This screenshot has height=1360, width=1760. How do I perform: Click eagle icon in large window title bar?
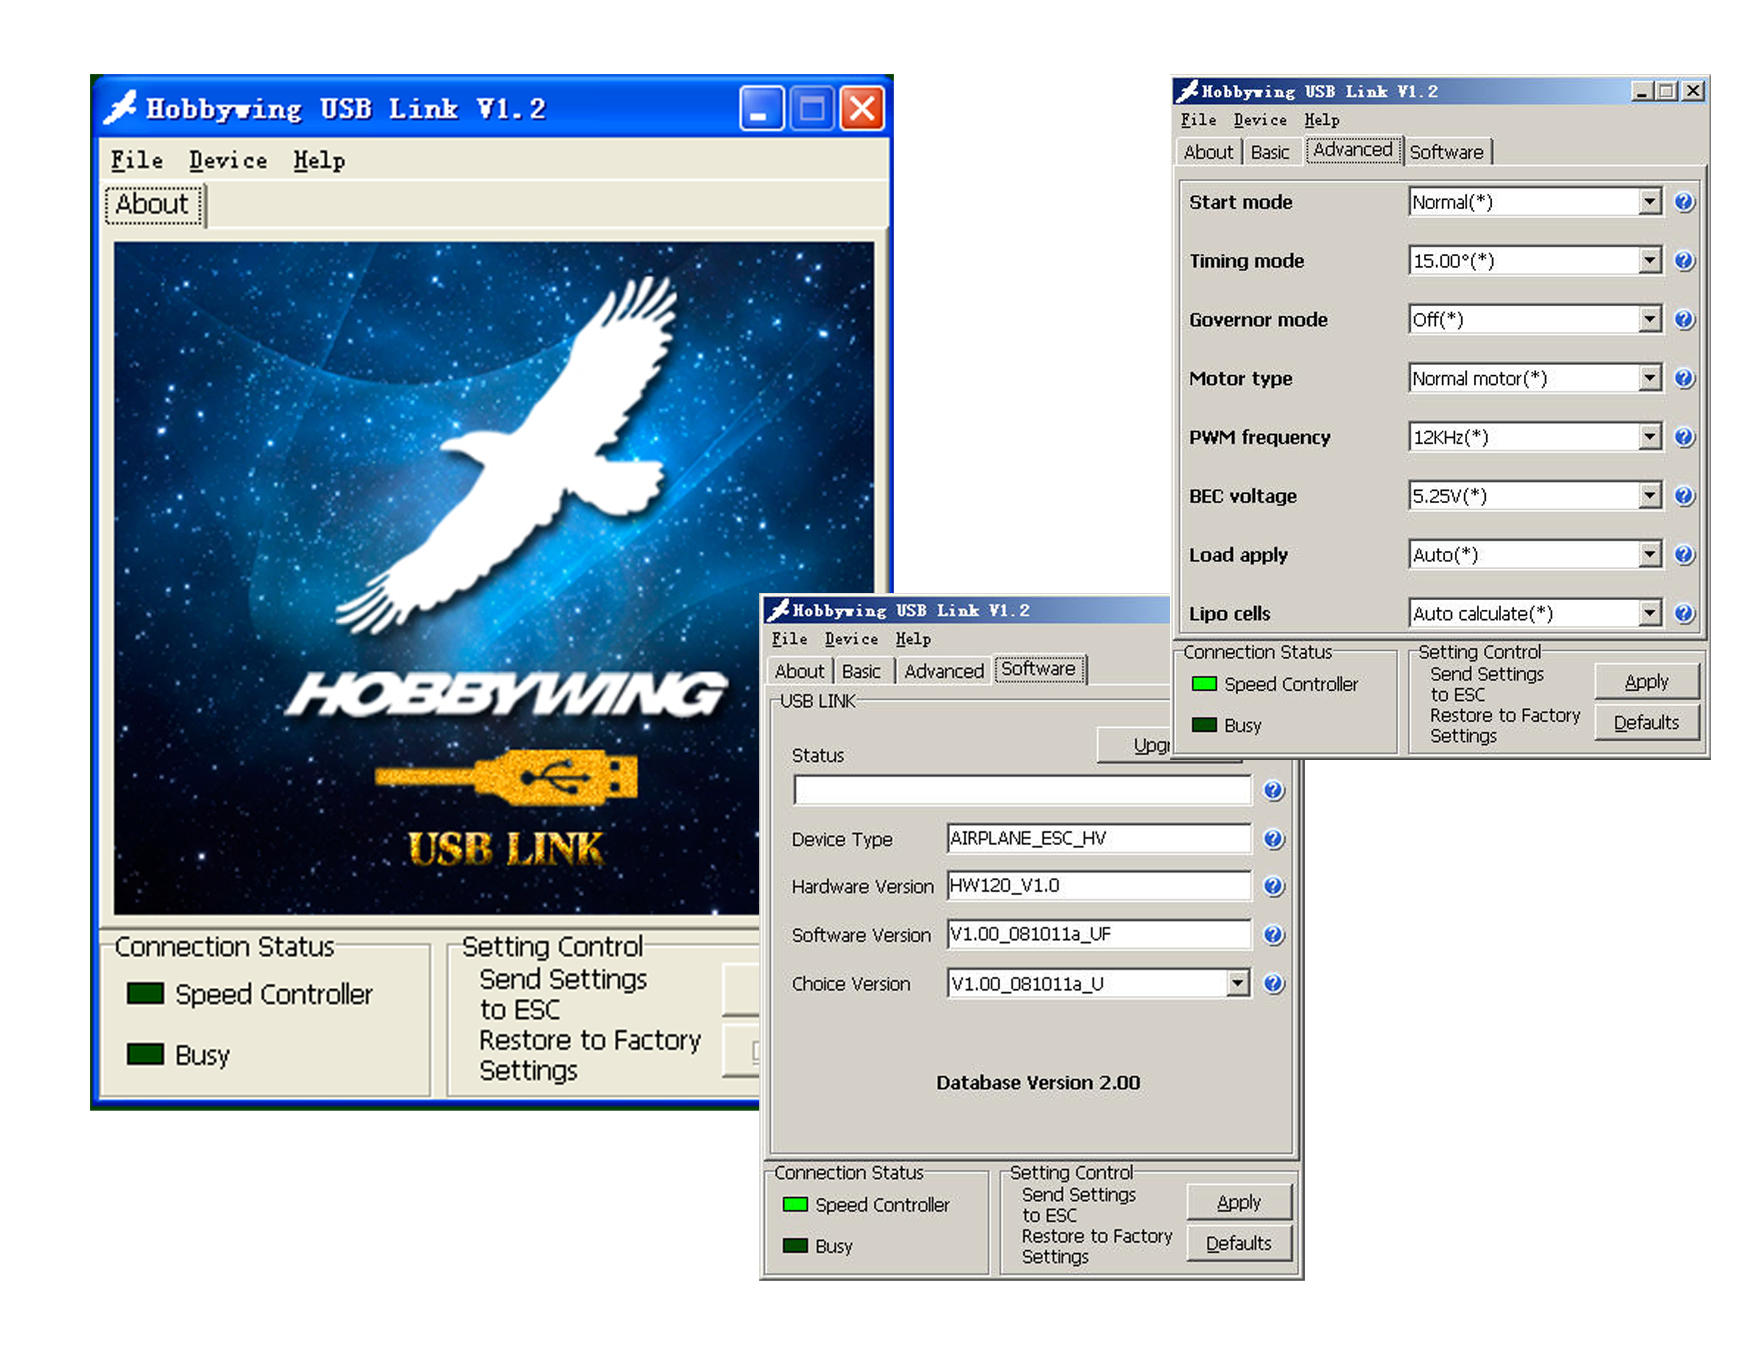click(121, 107)
